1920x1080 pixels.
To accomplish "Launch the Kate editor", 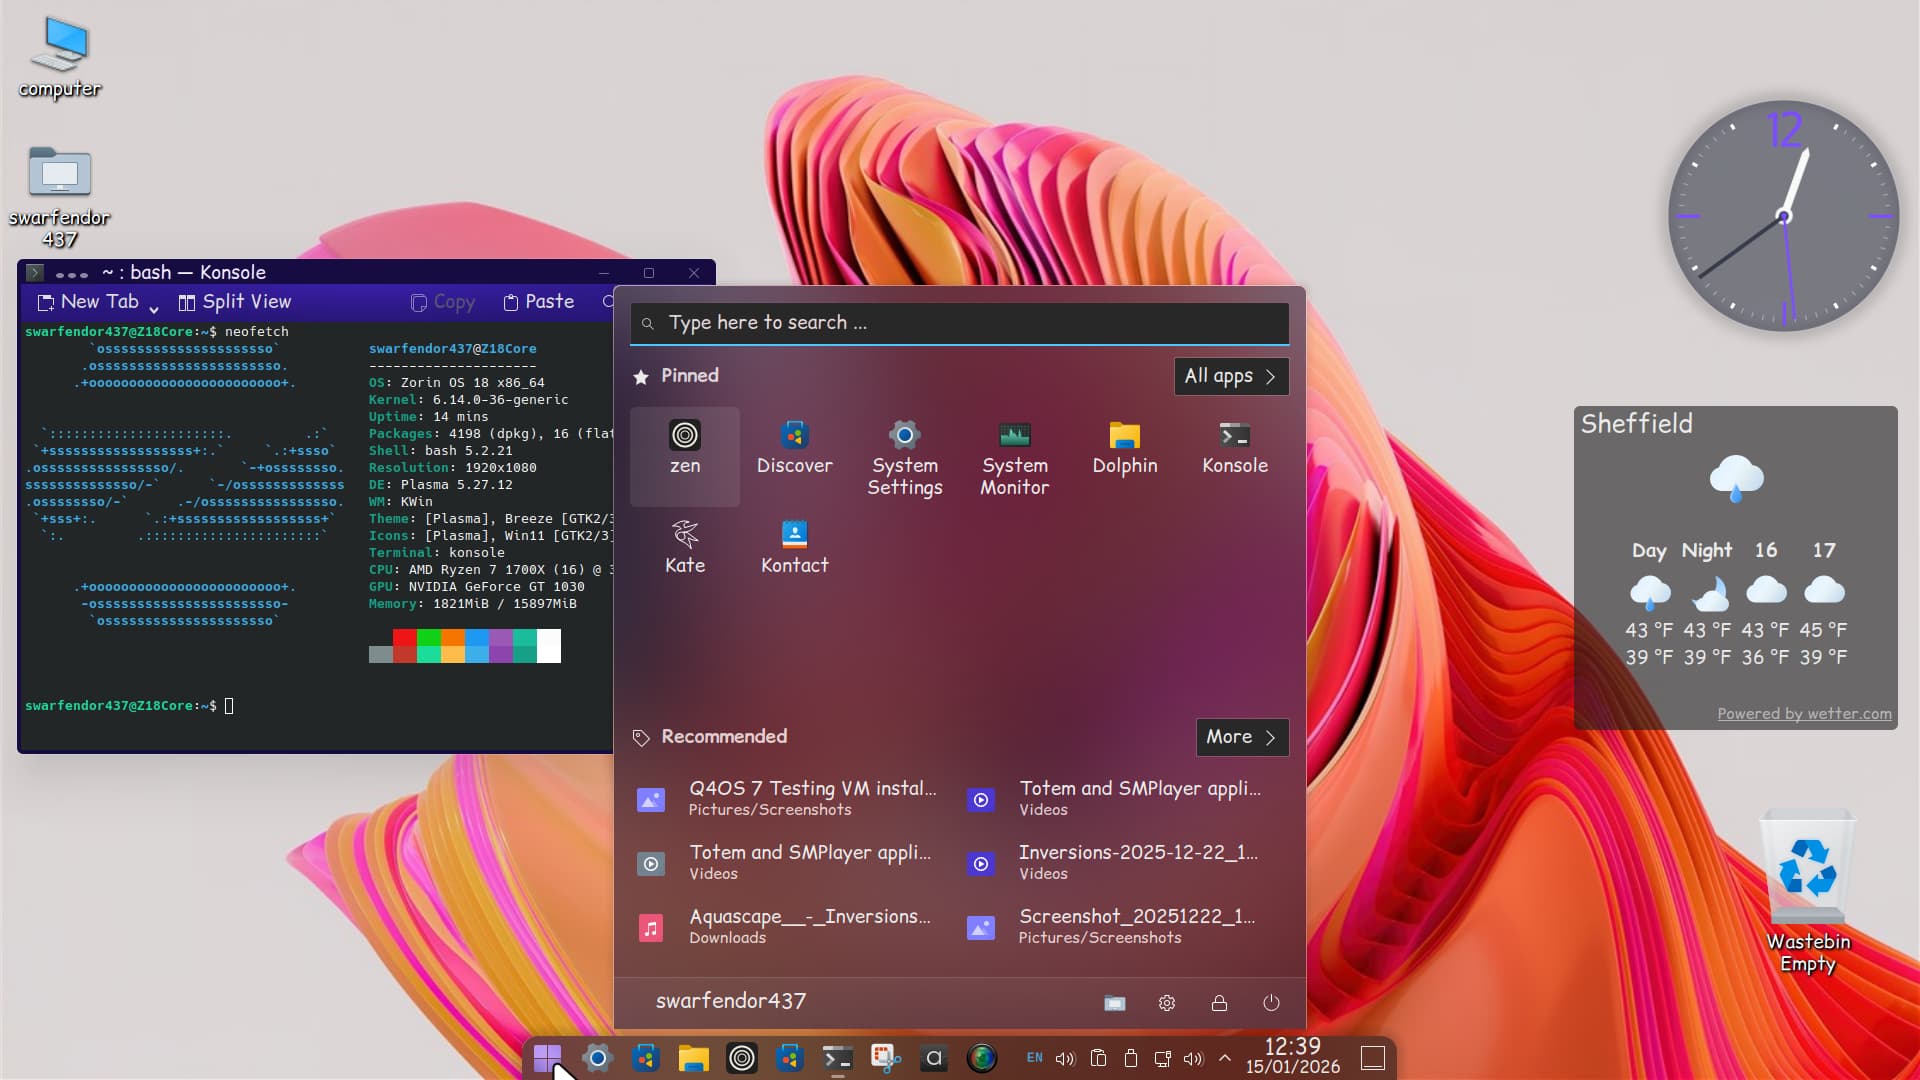I will tap(685, 546).
